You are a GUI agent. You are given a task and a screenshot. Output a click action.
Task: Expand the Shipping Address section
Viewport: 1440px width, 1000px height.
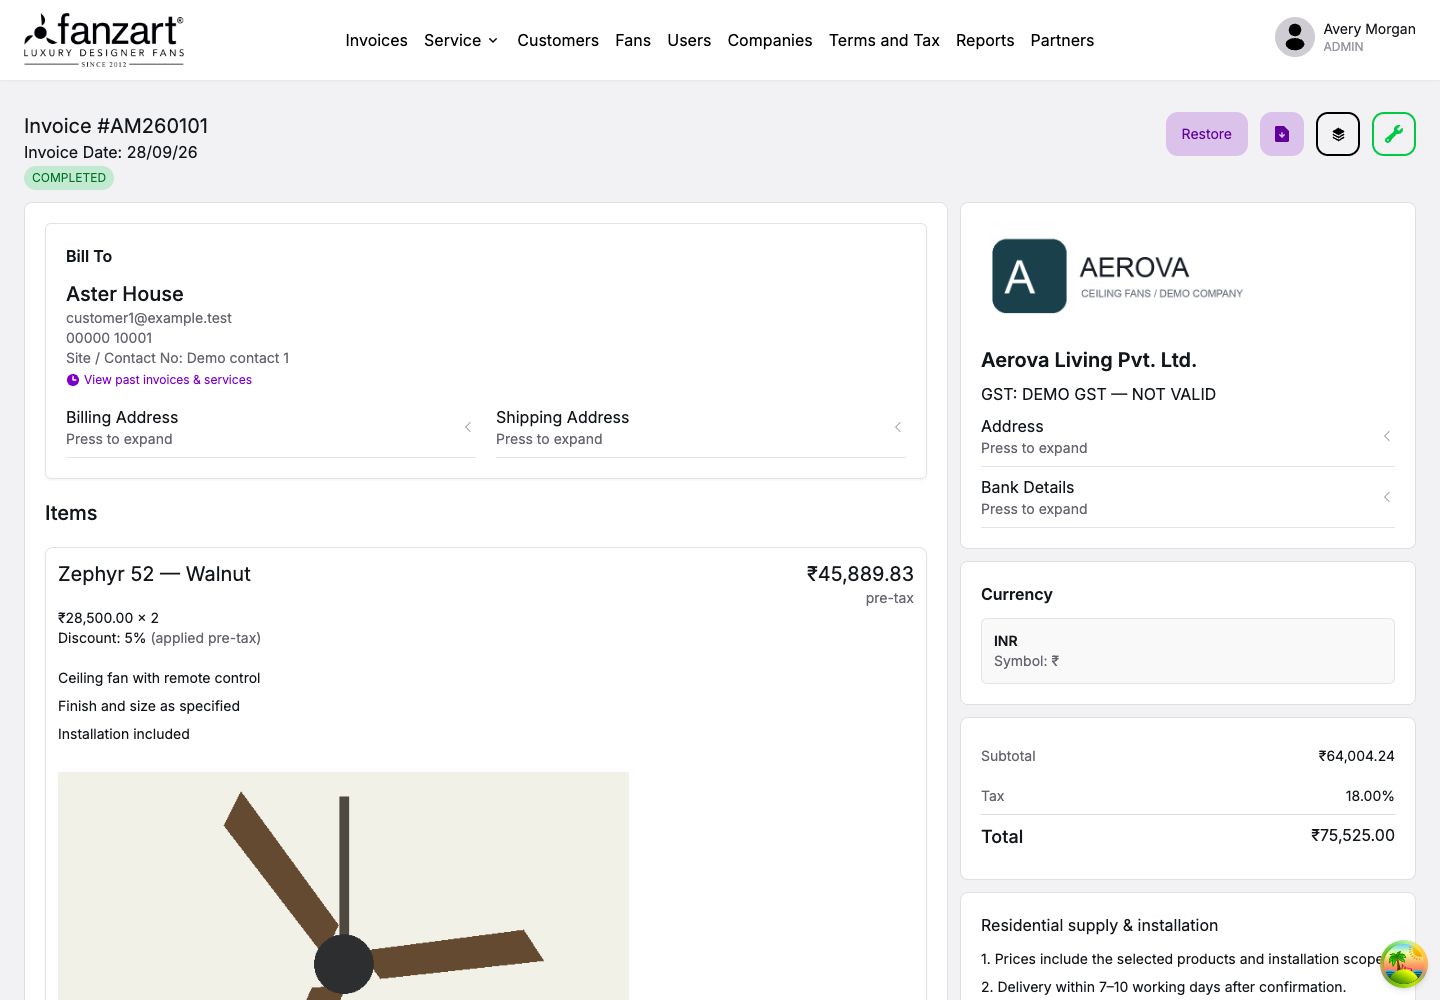pyautogui.click(x=701, y=428)
